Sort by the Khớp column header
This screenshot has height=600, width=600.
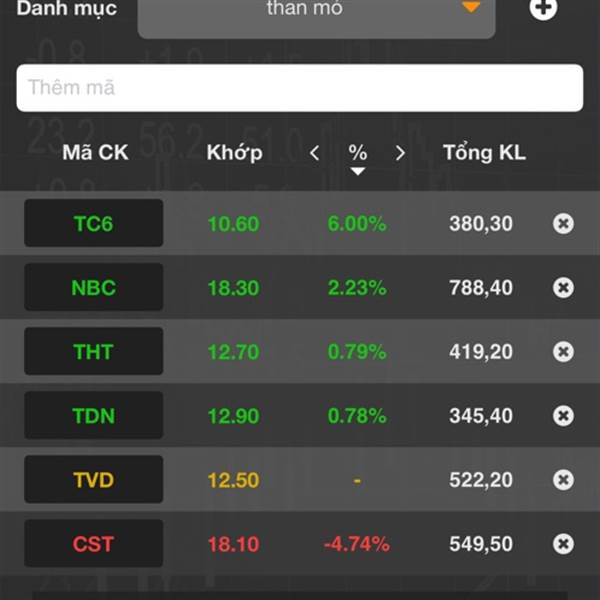click(x=235, y=153)
